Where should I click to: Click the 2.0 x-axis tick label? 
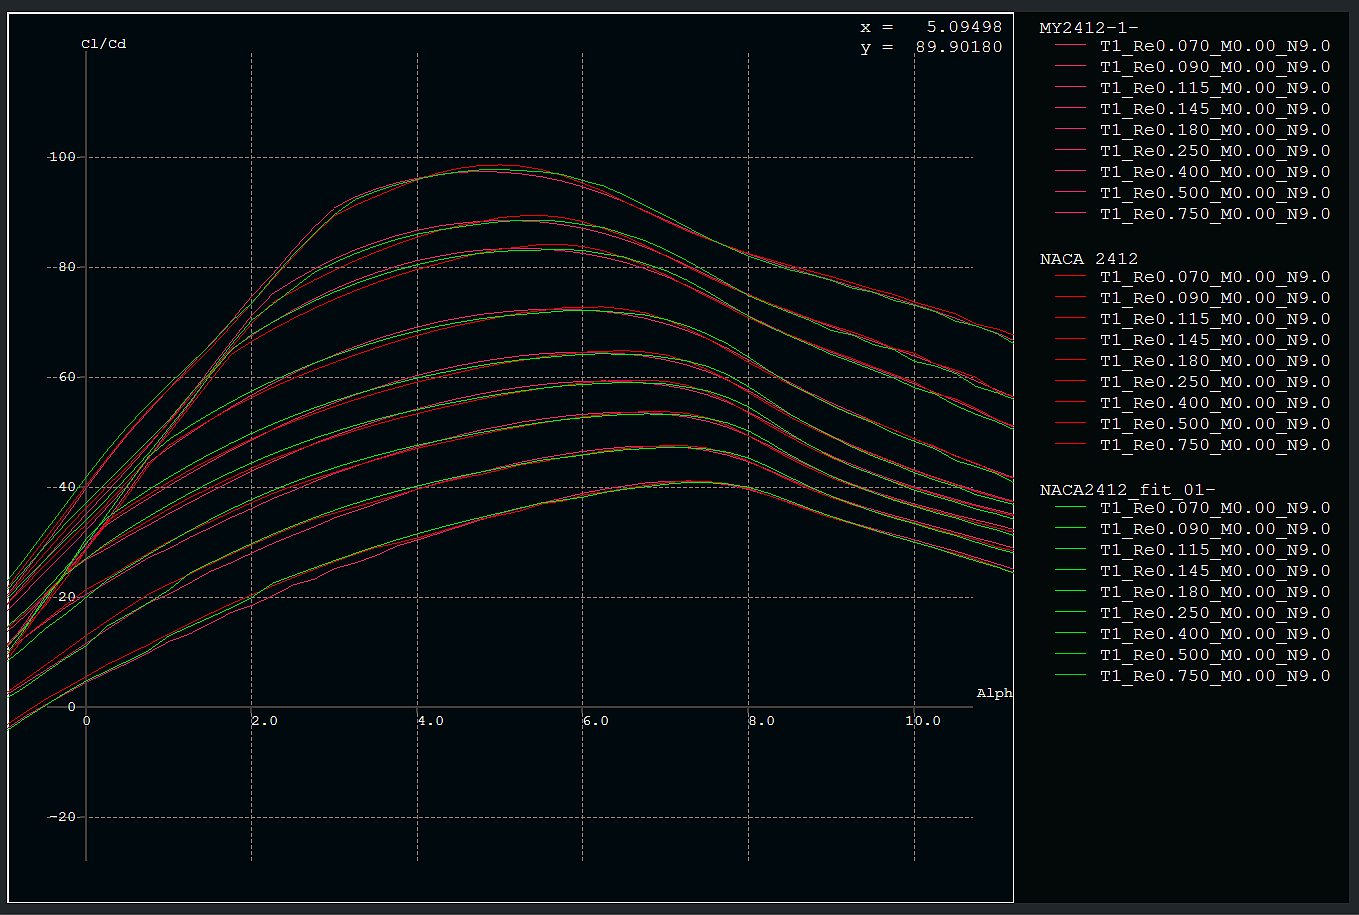click(x=264, y=720)
